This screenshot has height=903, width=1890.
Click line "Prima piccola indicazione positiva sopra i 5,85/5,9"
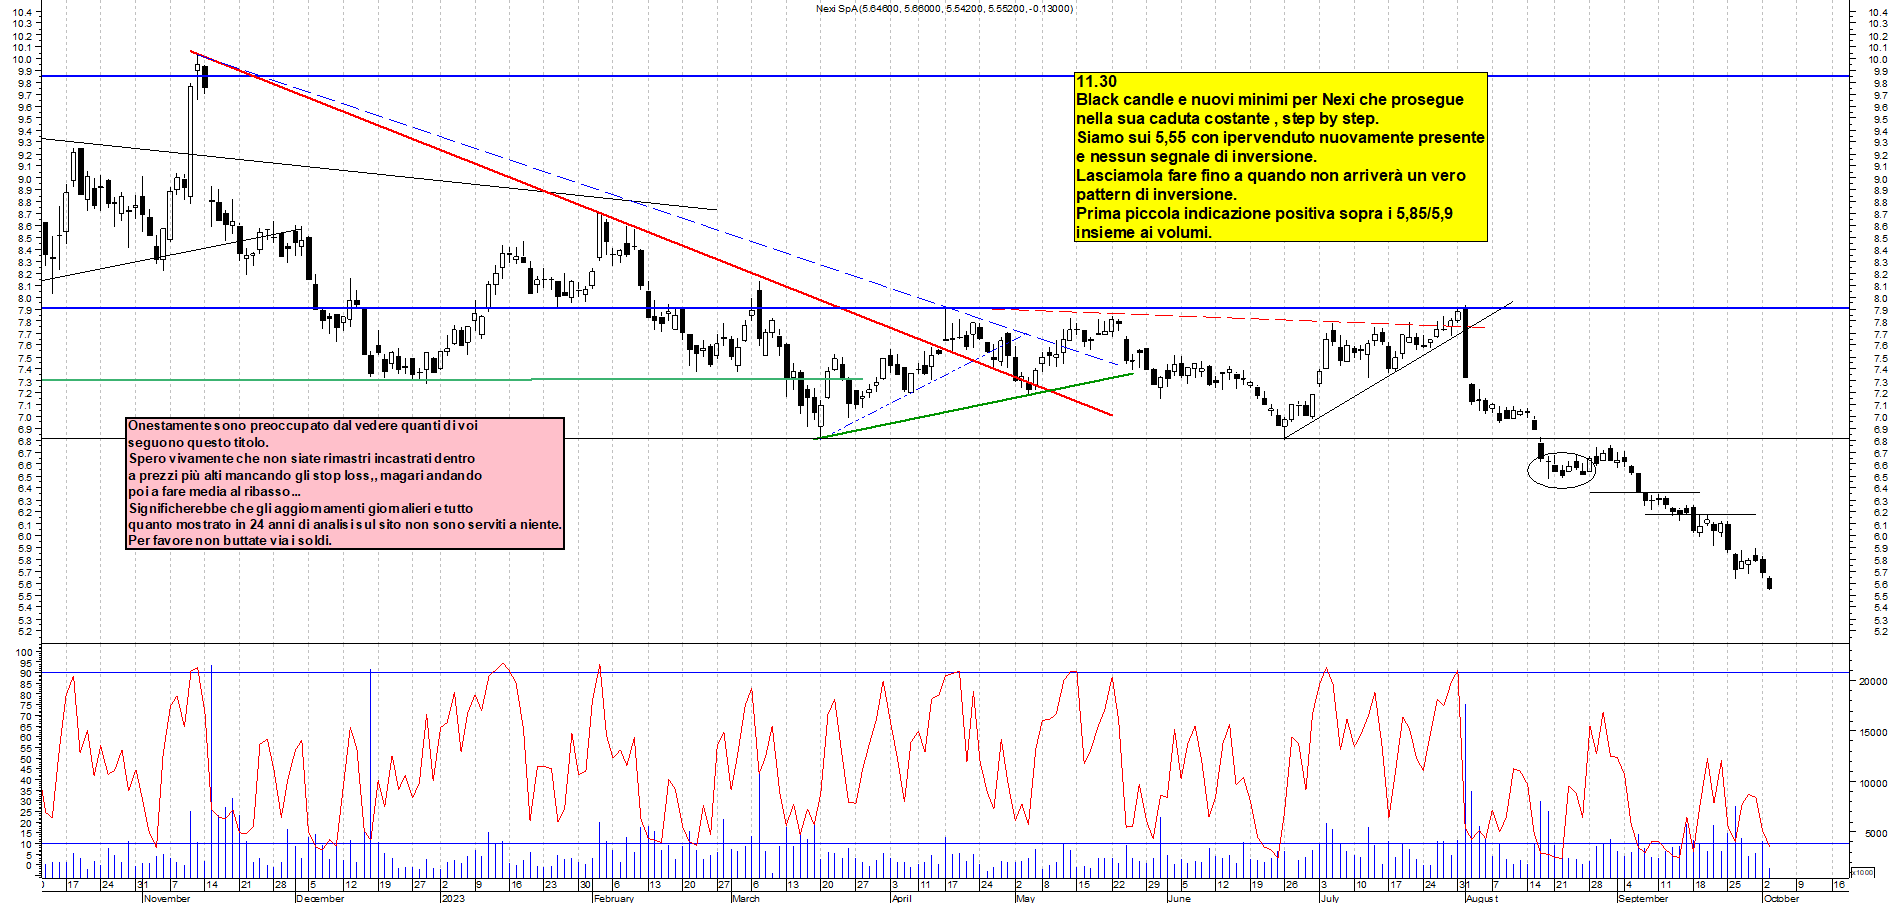point(1264,214)
